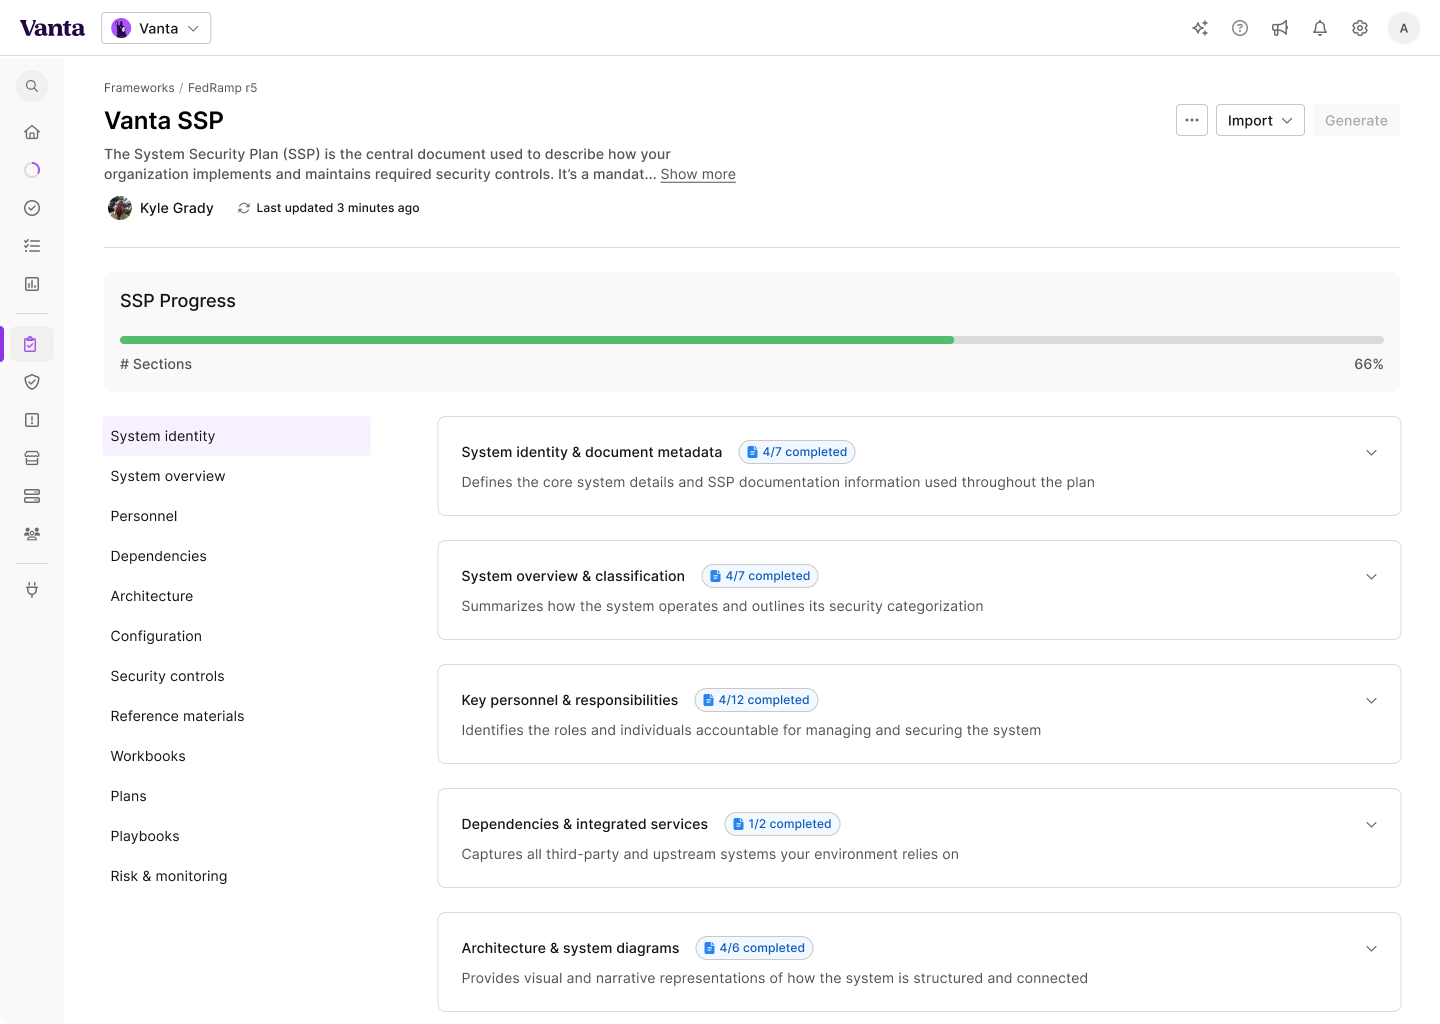The width and height of the screenshot is (1440, 1024).
Task: Open the integrations plug sidebar icon
Action: click(32, 590)
